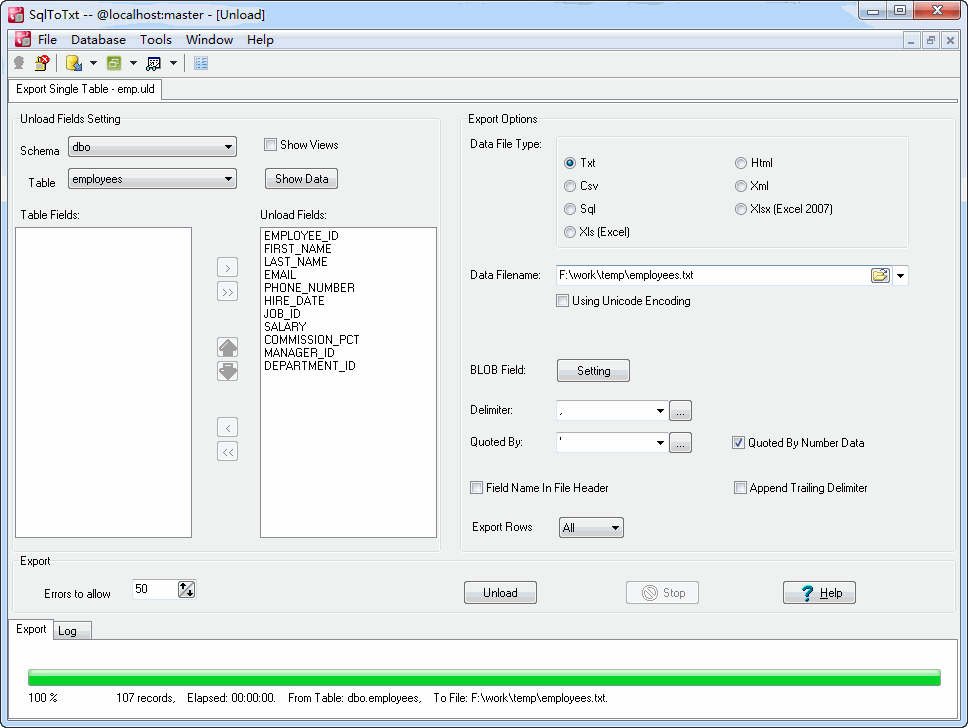Open the Export Rows dropdown
This screenshot has width=968, height=728.
[x=591, y=528]
